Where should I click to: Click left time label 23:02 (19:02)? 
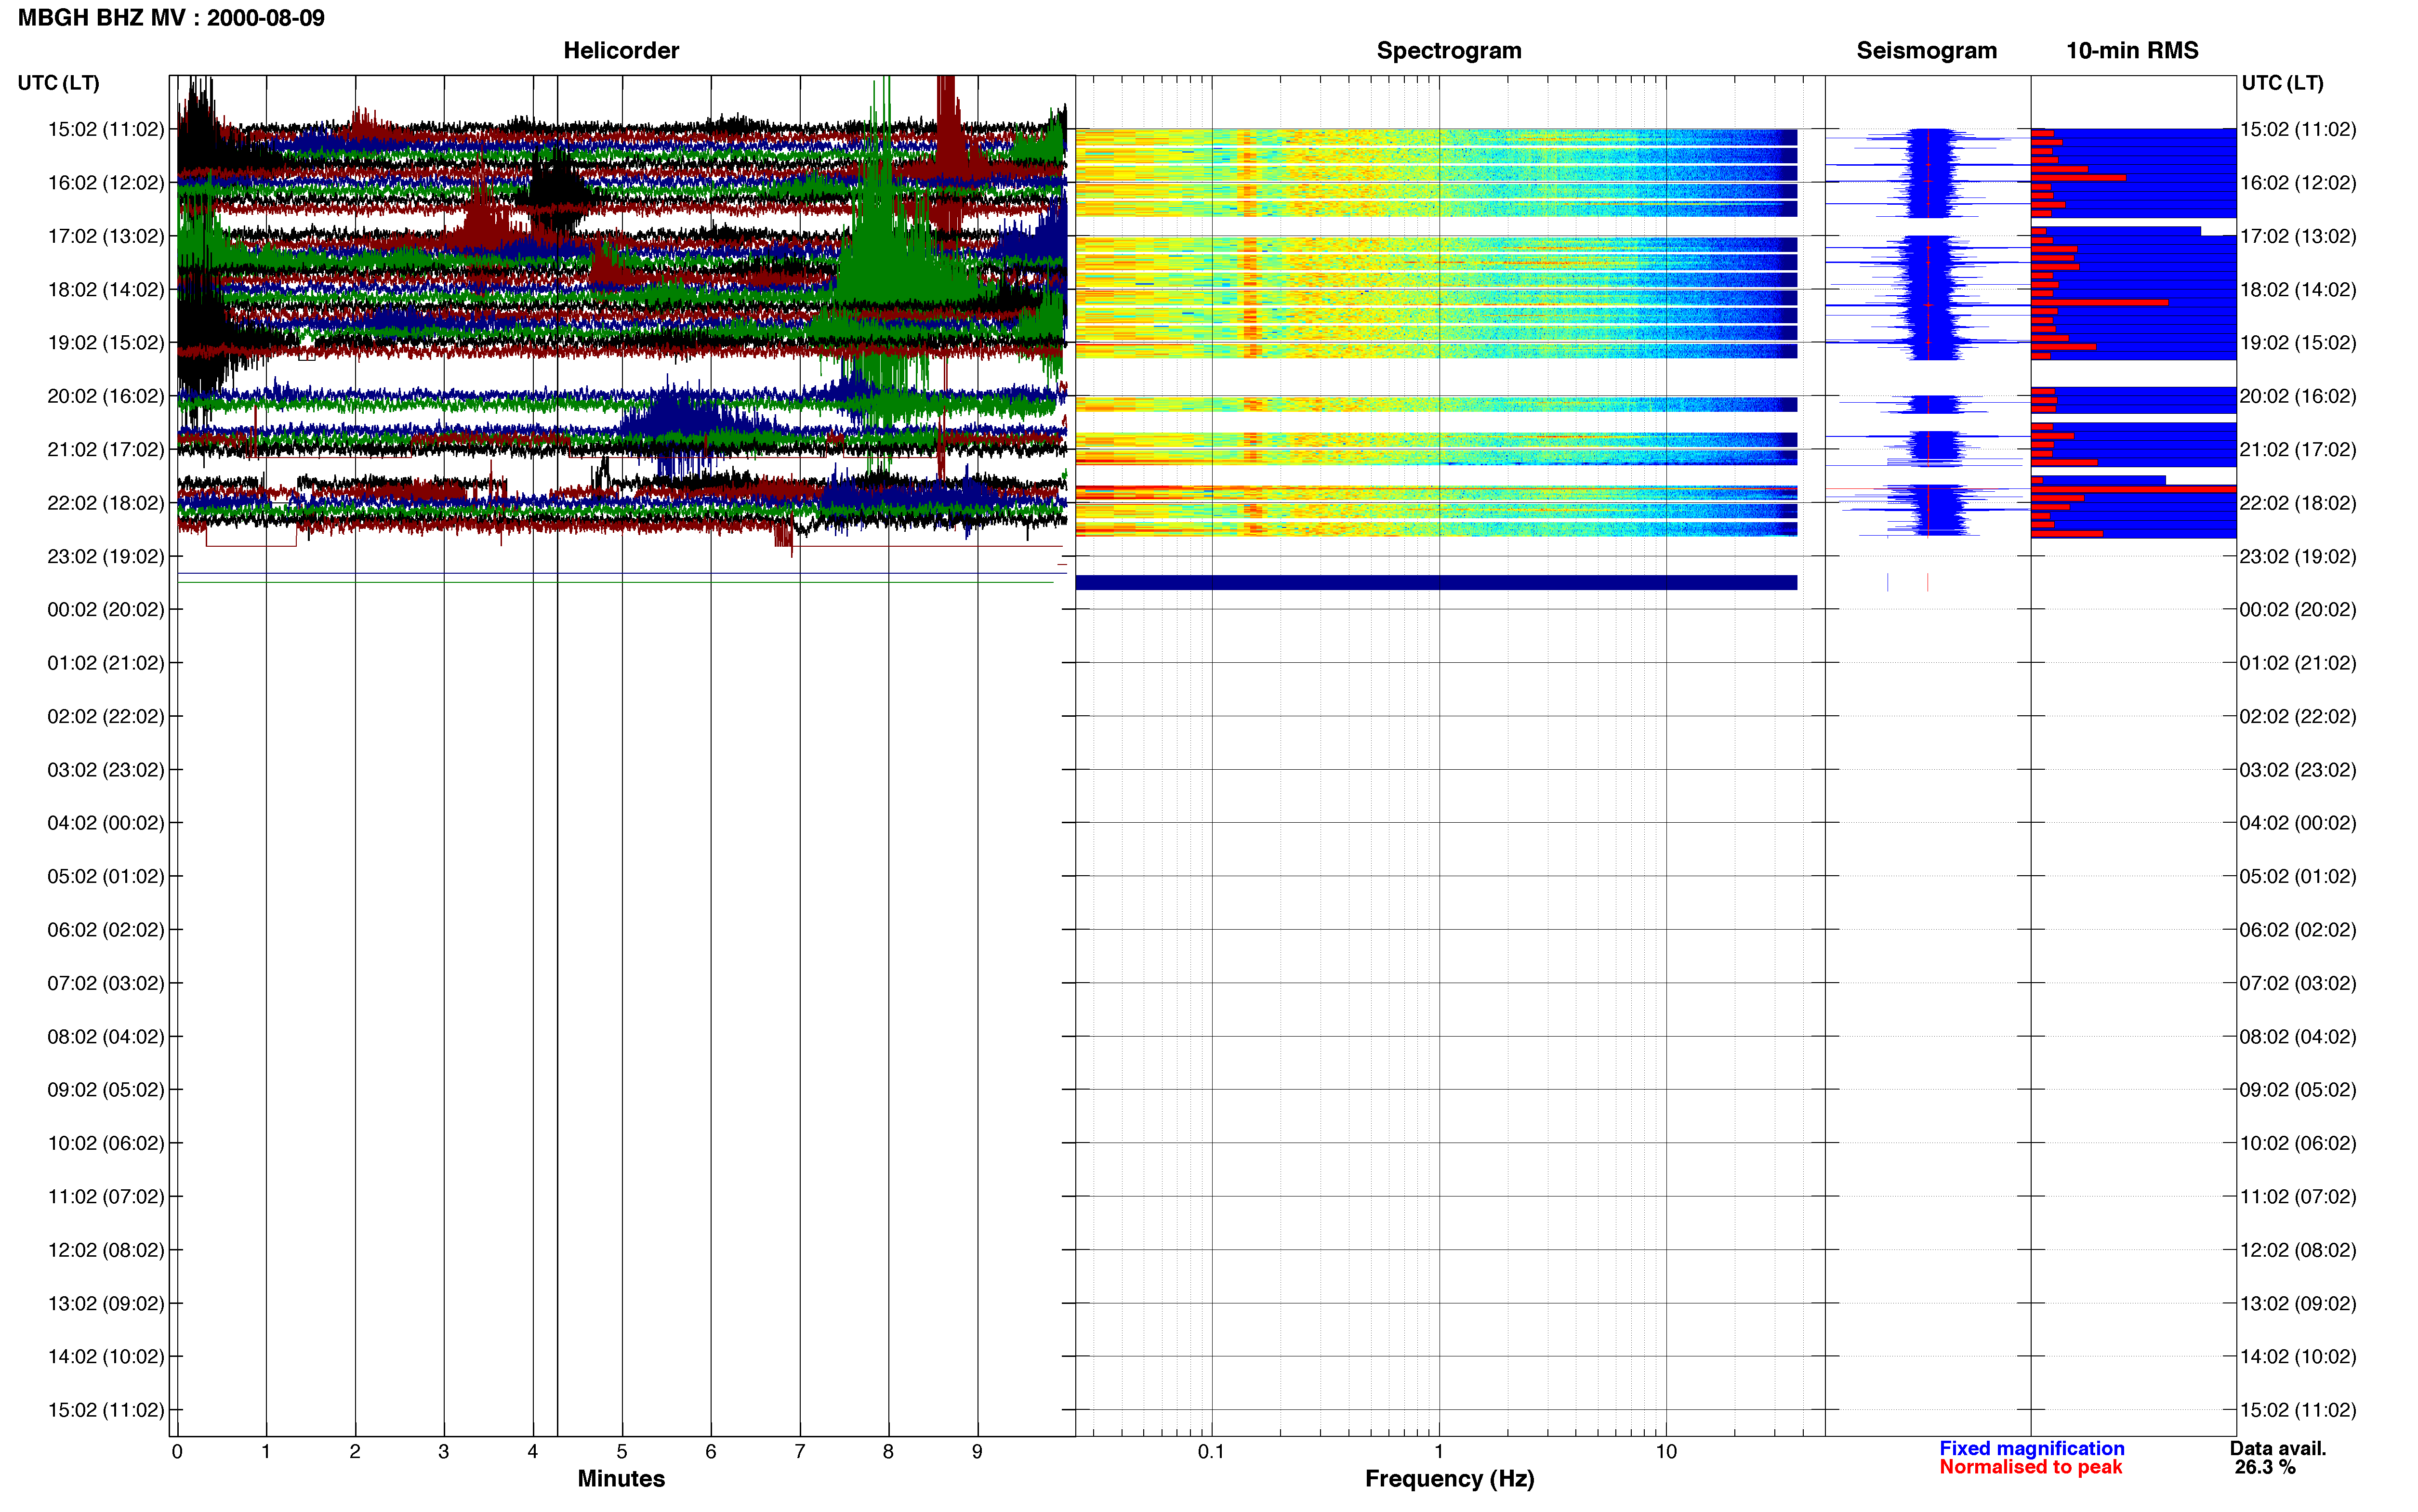coord(106,556)
